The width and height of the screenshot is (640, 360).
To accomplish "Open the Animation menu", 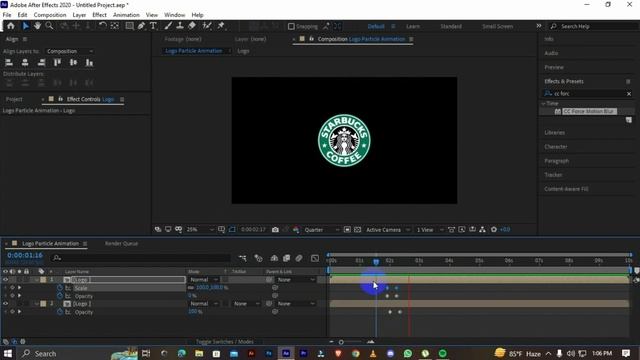I will point(126,15).
